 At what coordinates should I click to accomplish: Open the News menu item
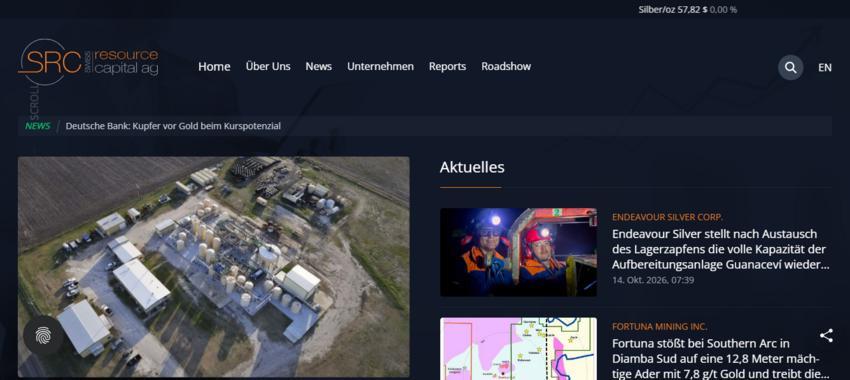pyautogui.click(x=318, y=67)
